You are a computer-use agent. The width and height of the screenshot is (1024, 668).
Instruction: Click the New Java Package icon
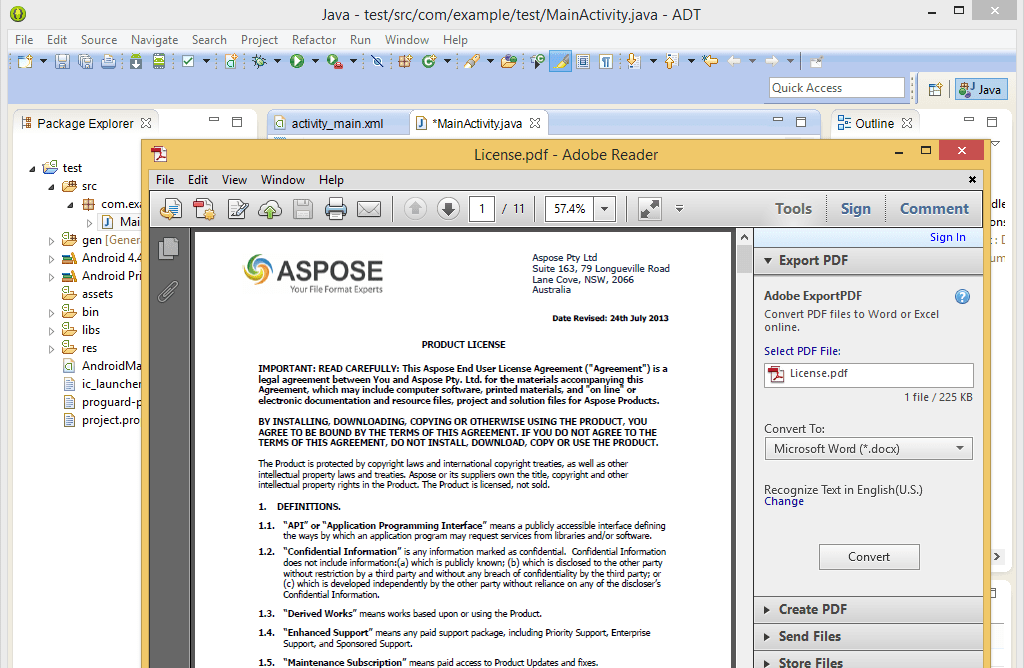click(x=405, y=61)
